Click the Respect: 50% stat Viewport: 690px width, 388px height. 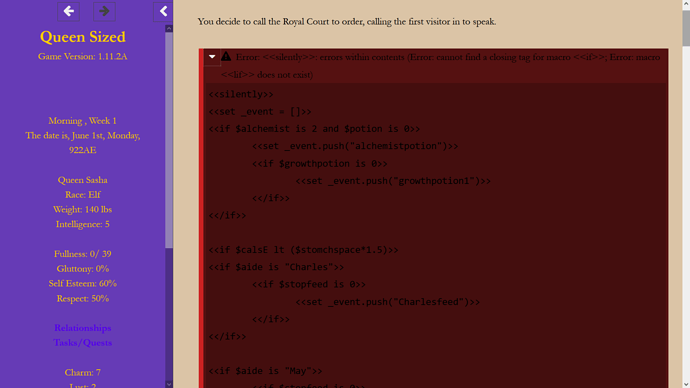(x=83, y=298)
